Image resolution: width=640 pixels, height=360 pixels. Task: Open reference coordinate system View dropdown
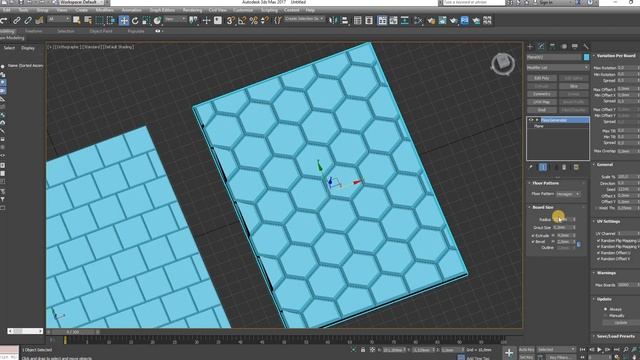coord(176,19)
